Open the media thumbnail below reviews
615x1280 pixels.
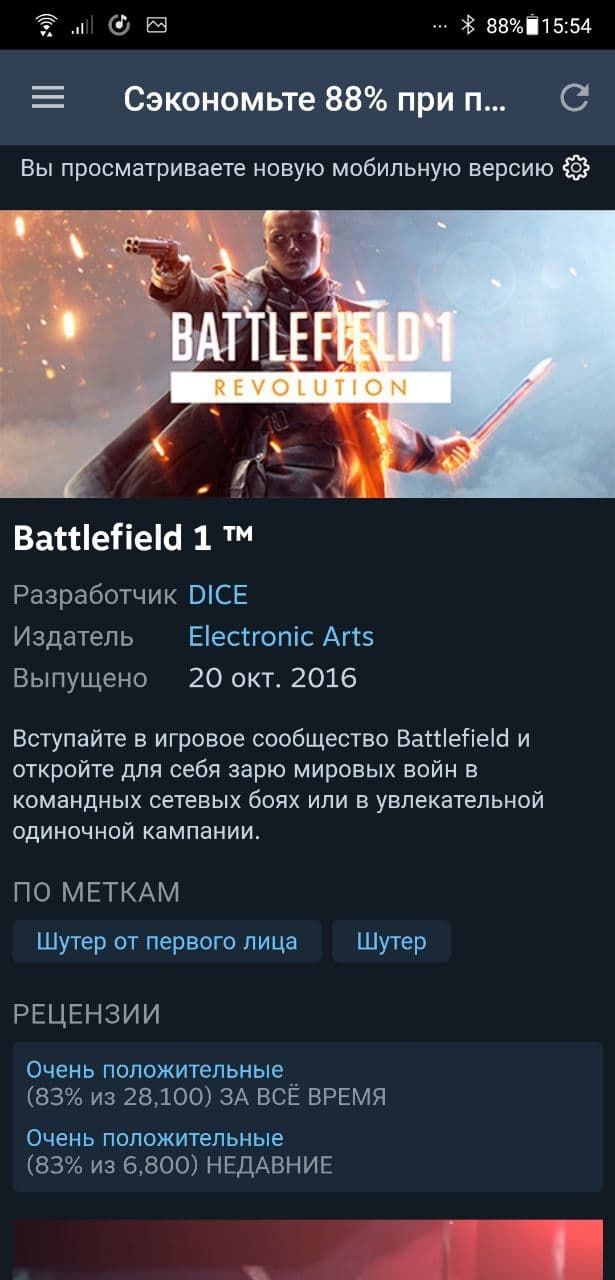(307, 1250)
